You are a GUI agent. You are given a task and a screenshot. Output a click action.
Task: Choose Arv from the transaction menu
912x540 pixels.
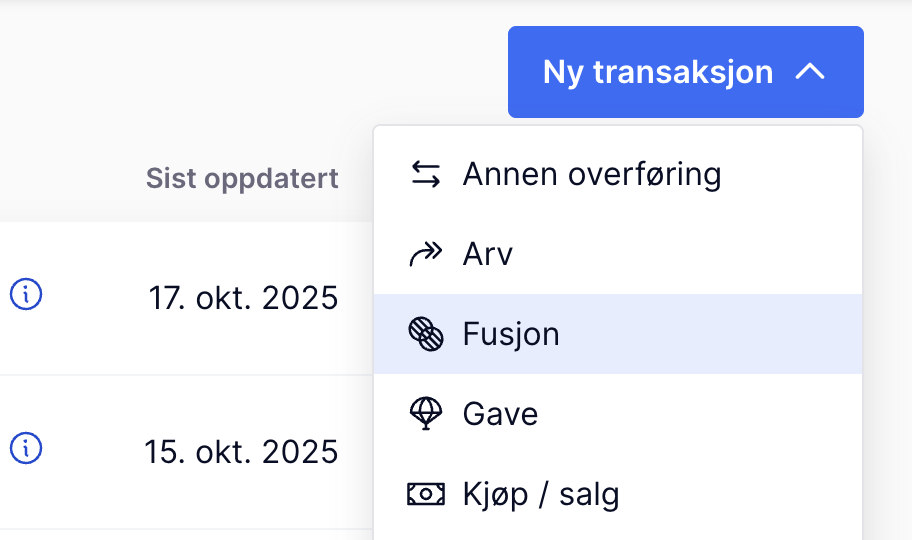coord(488,255)
